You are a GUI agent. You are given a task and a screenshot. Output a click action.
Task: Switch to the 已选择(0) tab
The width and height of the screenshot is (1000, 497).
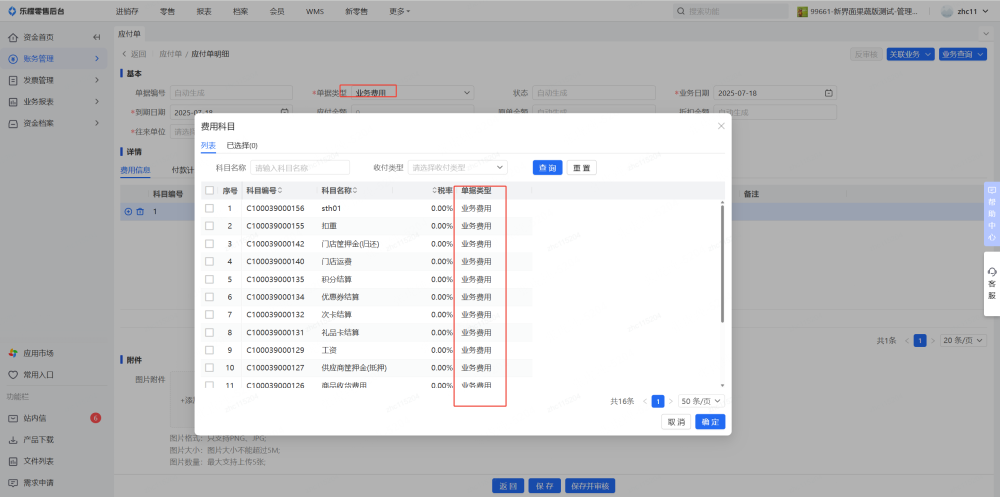(x=241, y=146)
